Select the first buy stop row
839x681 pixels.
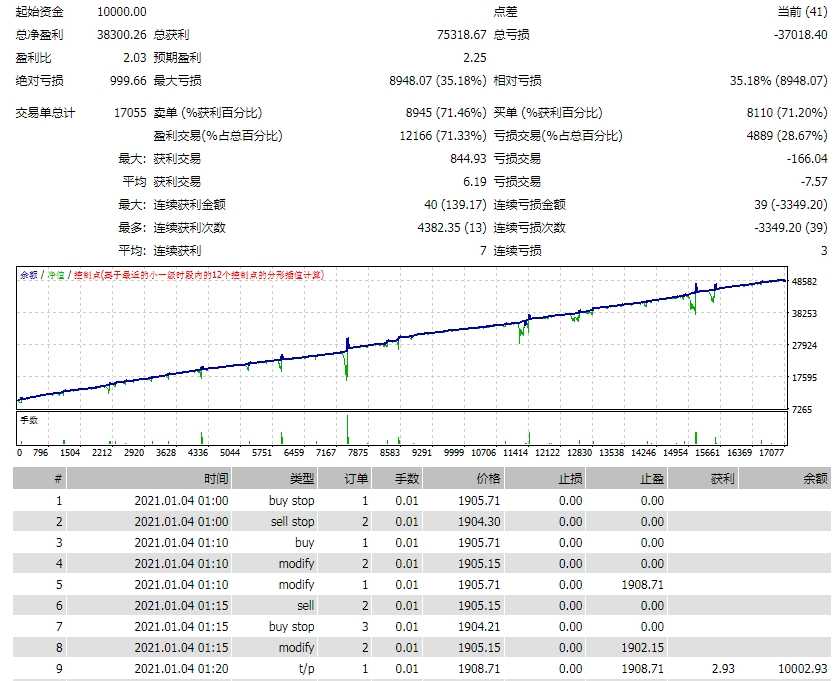click(x=291, y=500)
